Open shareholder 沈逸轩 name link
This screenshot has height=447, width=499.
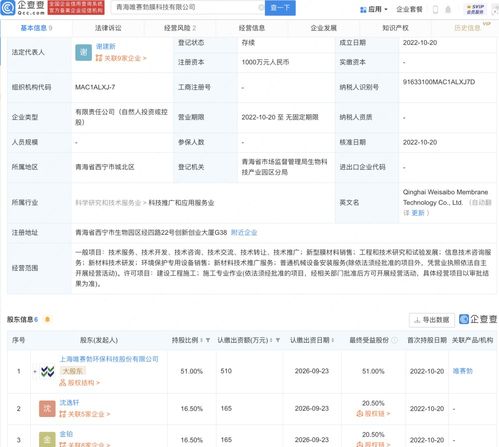(69, 403)
